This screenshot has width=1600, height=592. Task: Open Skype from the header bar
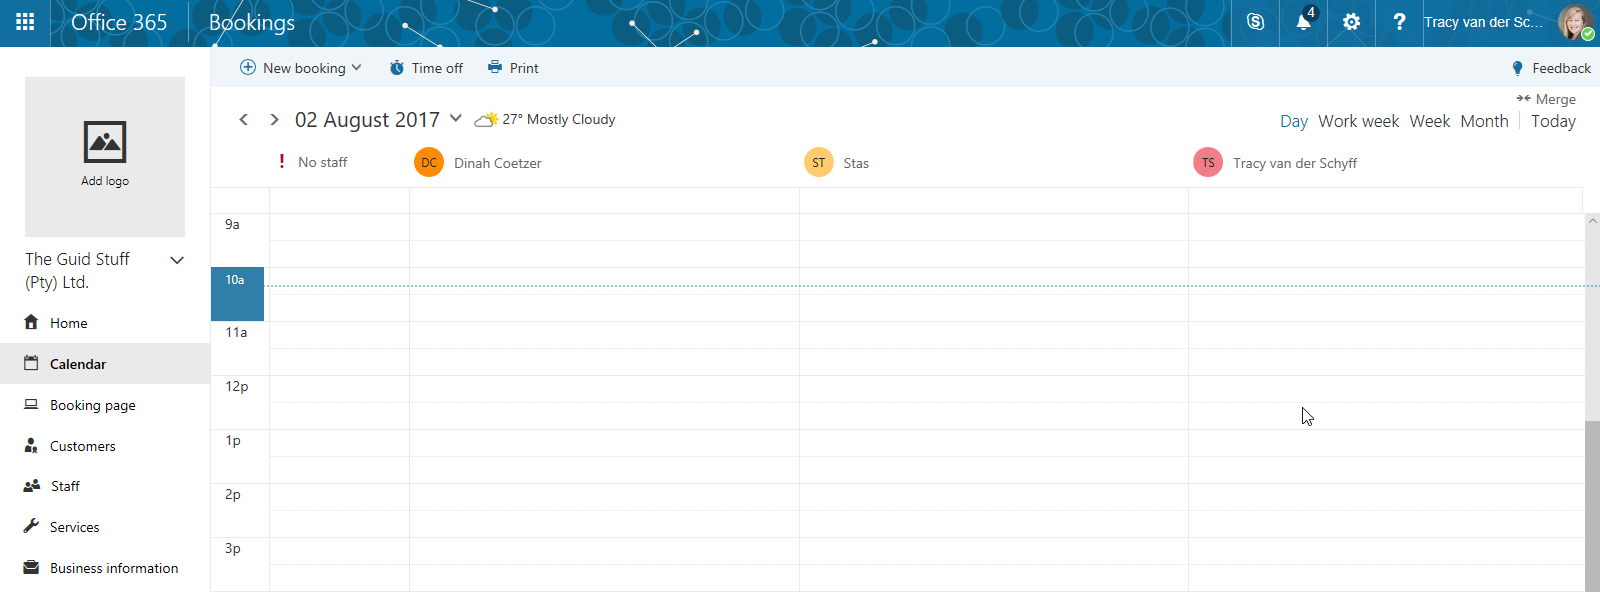pos(1255,22)
